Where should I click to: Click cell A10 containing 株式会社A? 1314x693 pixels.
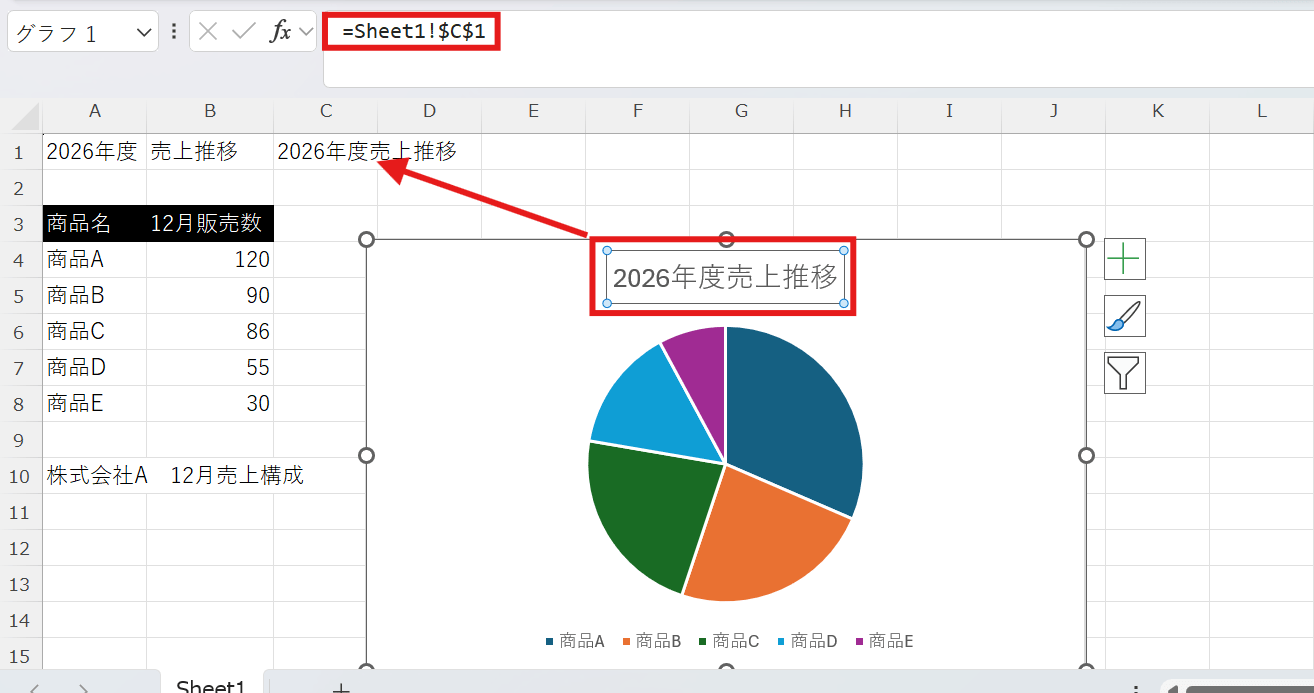[95, 476]
